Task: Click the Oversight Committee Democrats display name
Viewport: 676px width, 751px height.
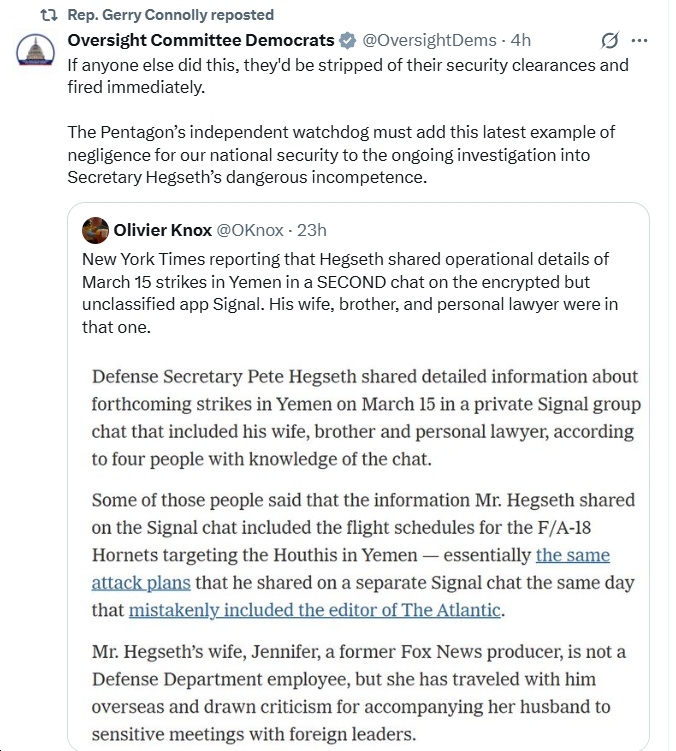Action: pos(201,41)
